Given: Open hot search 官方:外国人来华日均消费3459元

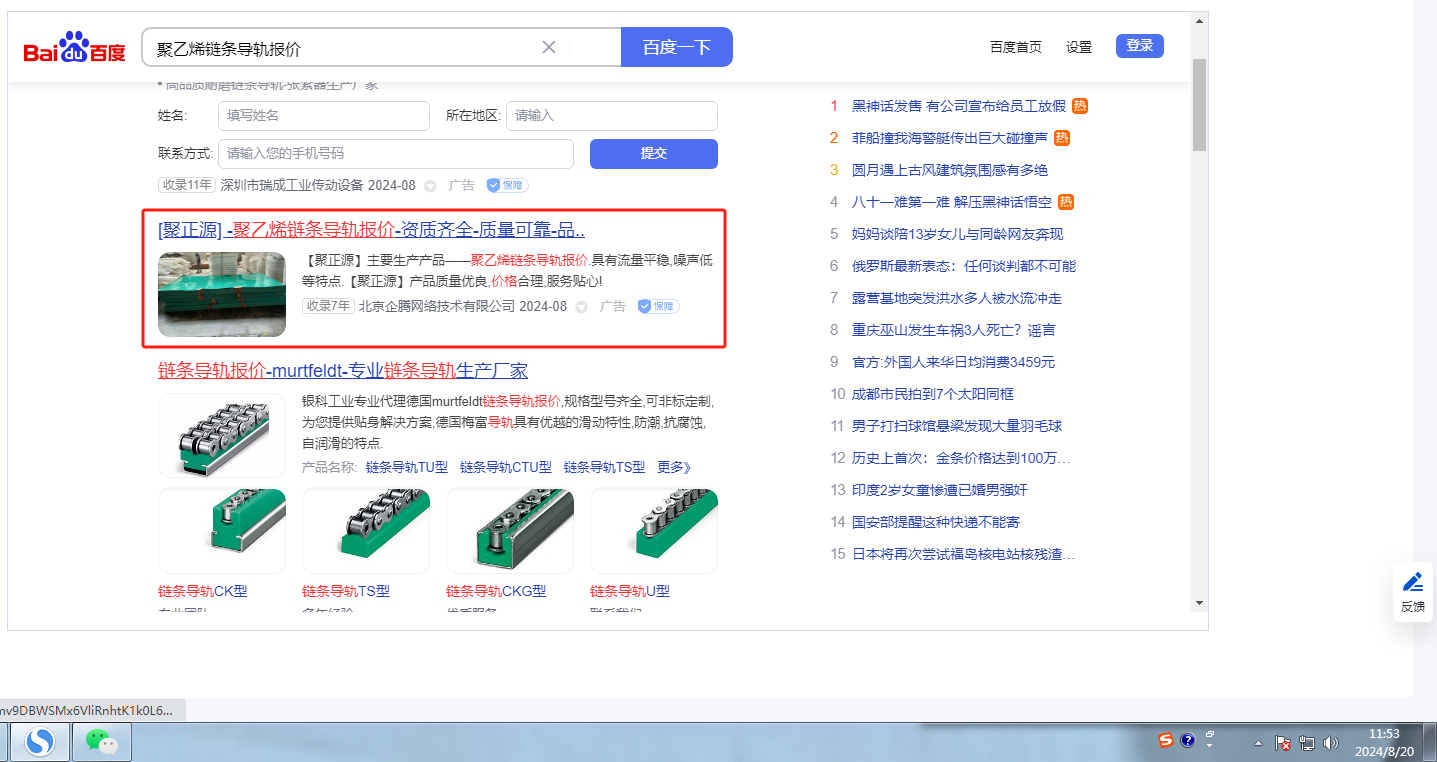Looking at the screenshot, I should coord(954,362).
